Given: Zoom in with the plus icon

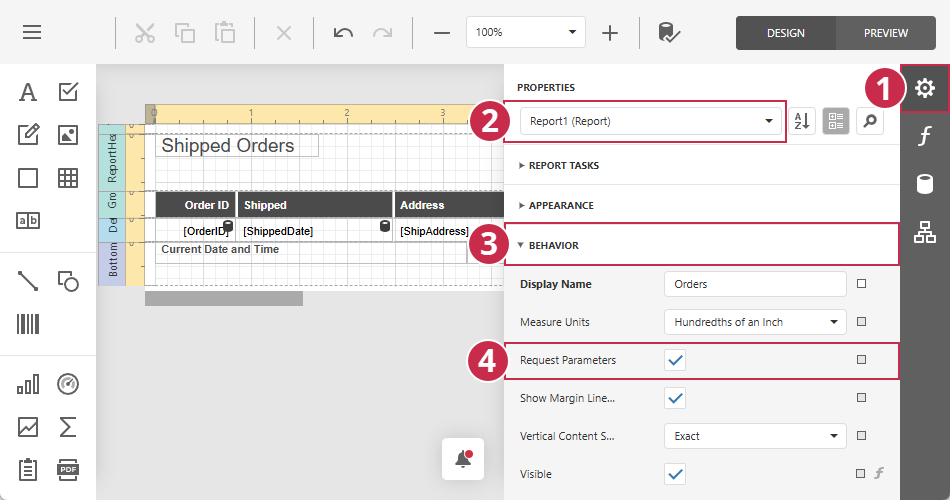Looking at the screenshot, I should [x=610, y=33].
